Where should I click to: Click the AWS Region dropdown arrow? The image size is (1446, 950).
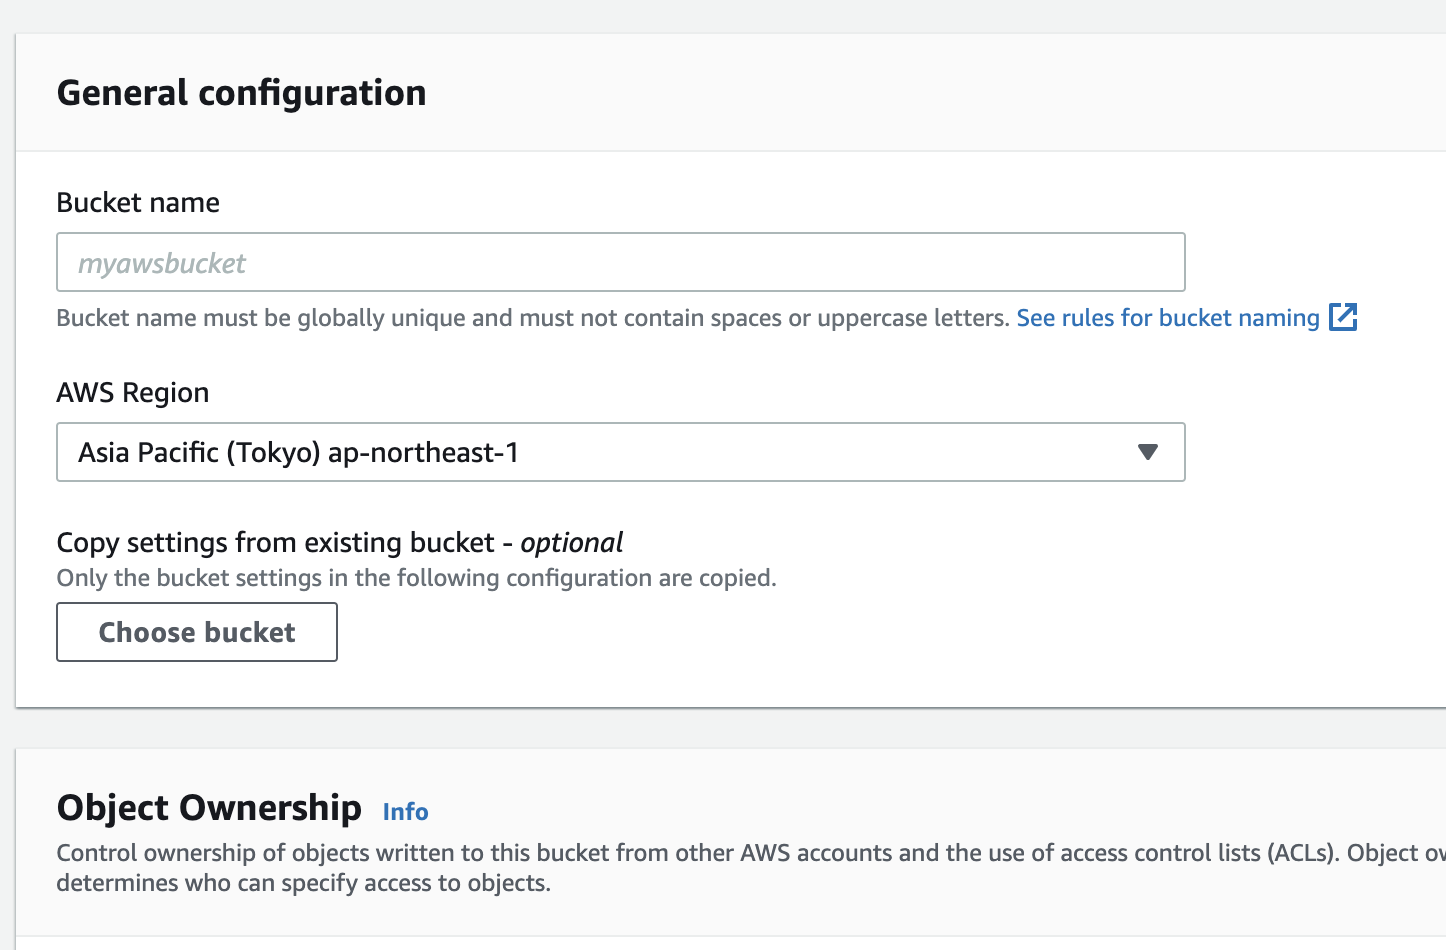1147,452
